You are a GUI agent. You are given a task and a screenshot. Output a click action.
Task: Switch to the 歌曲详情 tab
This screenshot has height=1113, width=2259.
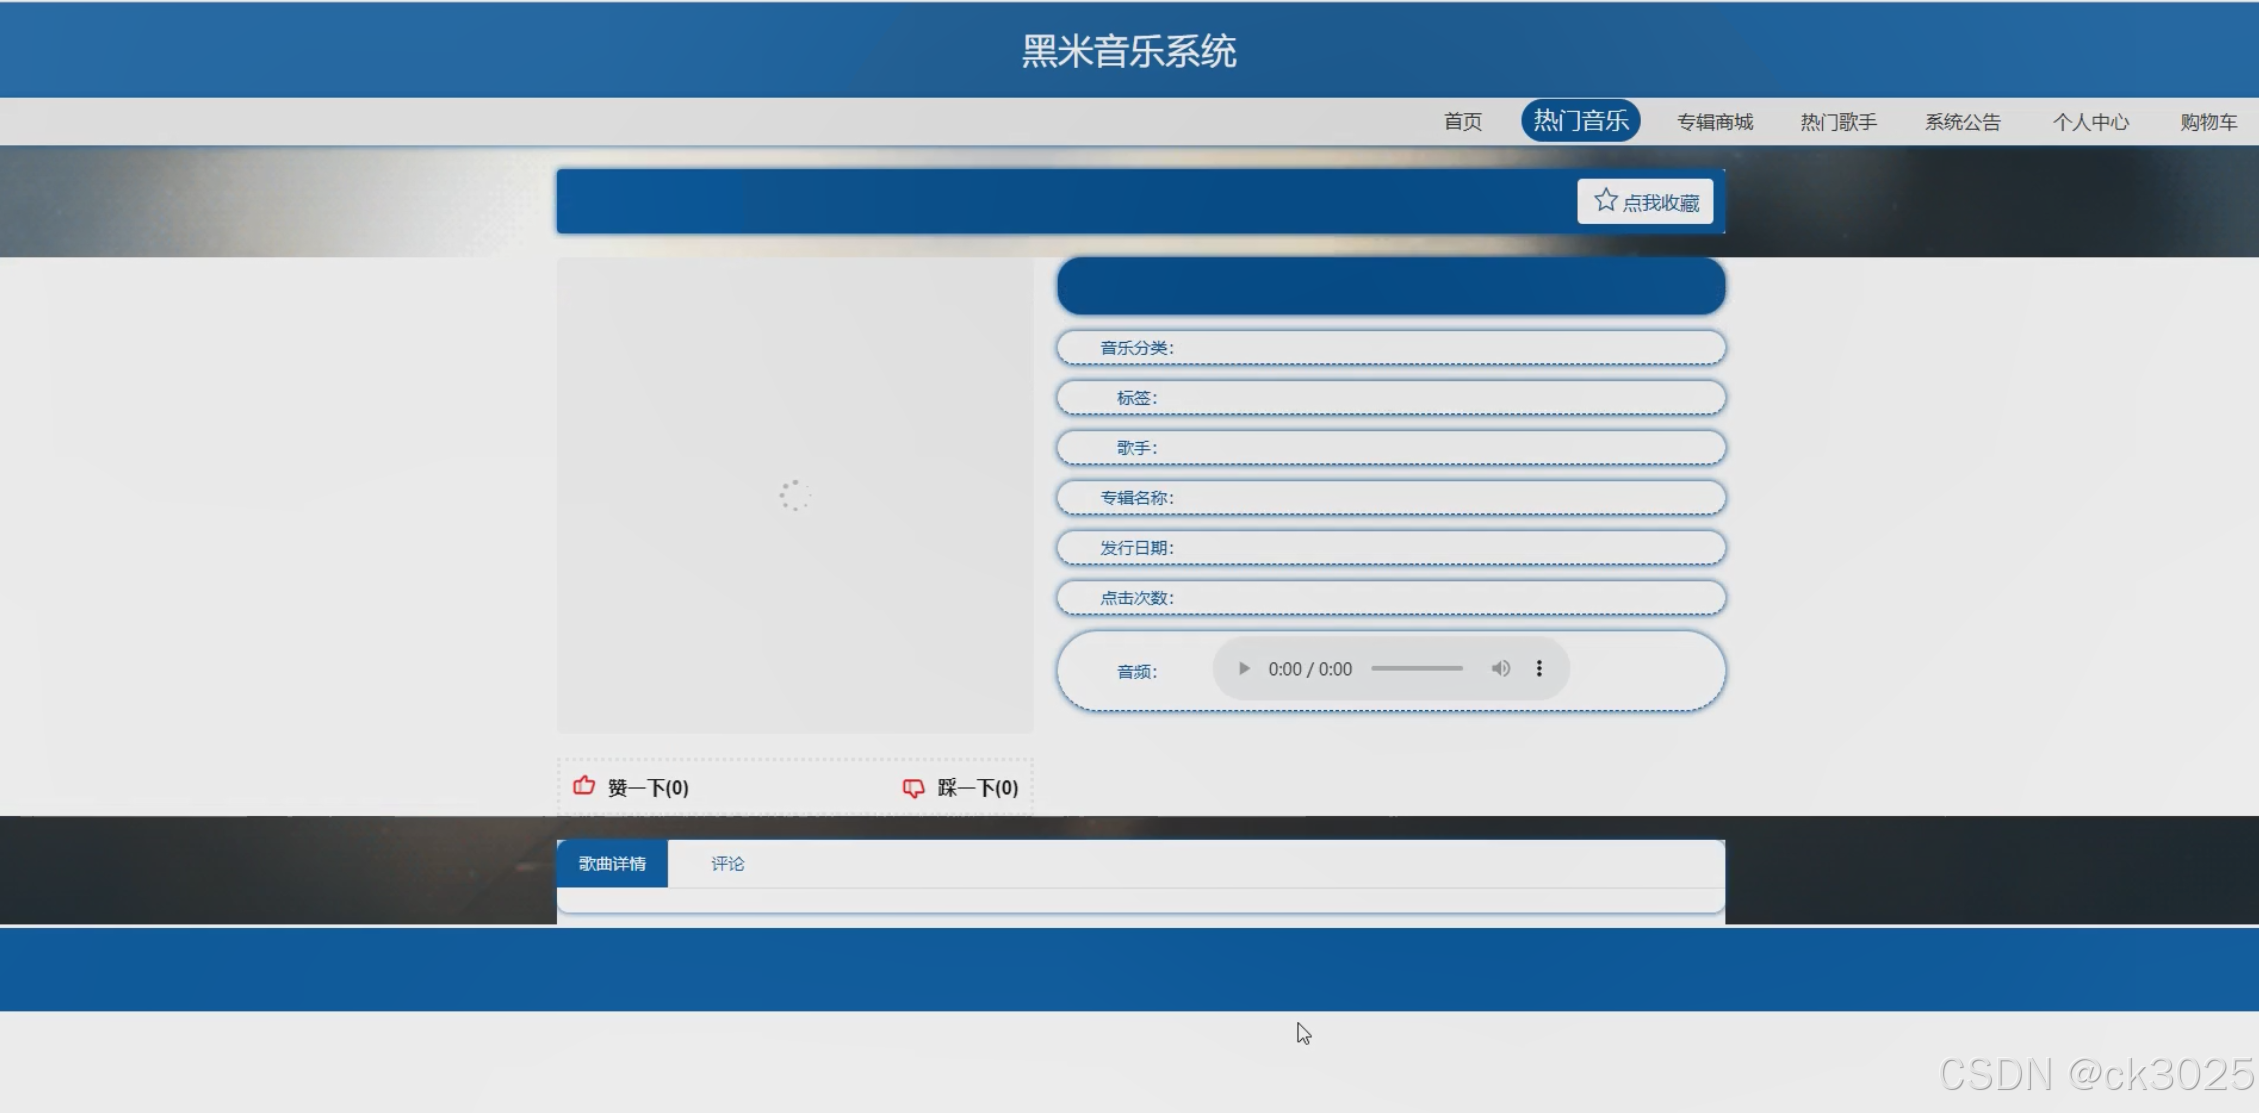coord(612,863)
